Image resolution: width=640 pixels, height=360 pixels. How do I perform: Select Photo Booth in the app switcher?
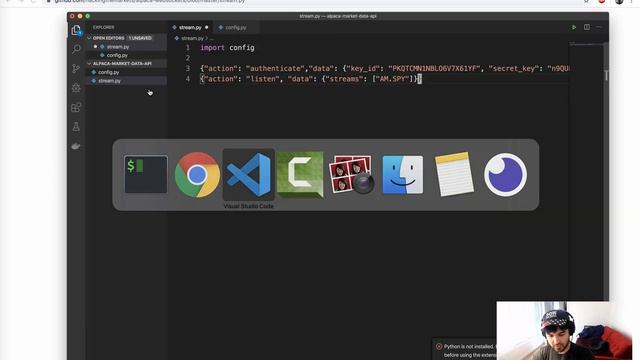coord(351,174)
